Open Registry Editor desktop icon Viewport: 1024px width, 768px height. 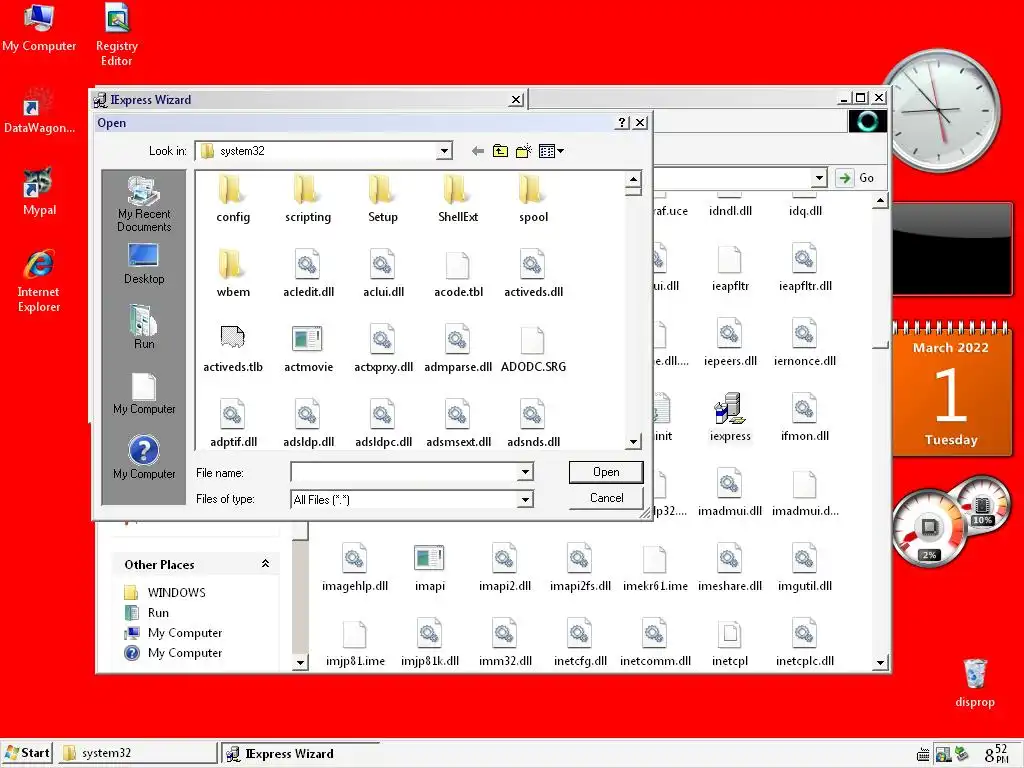(x=117, y=35)
